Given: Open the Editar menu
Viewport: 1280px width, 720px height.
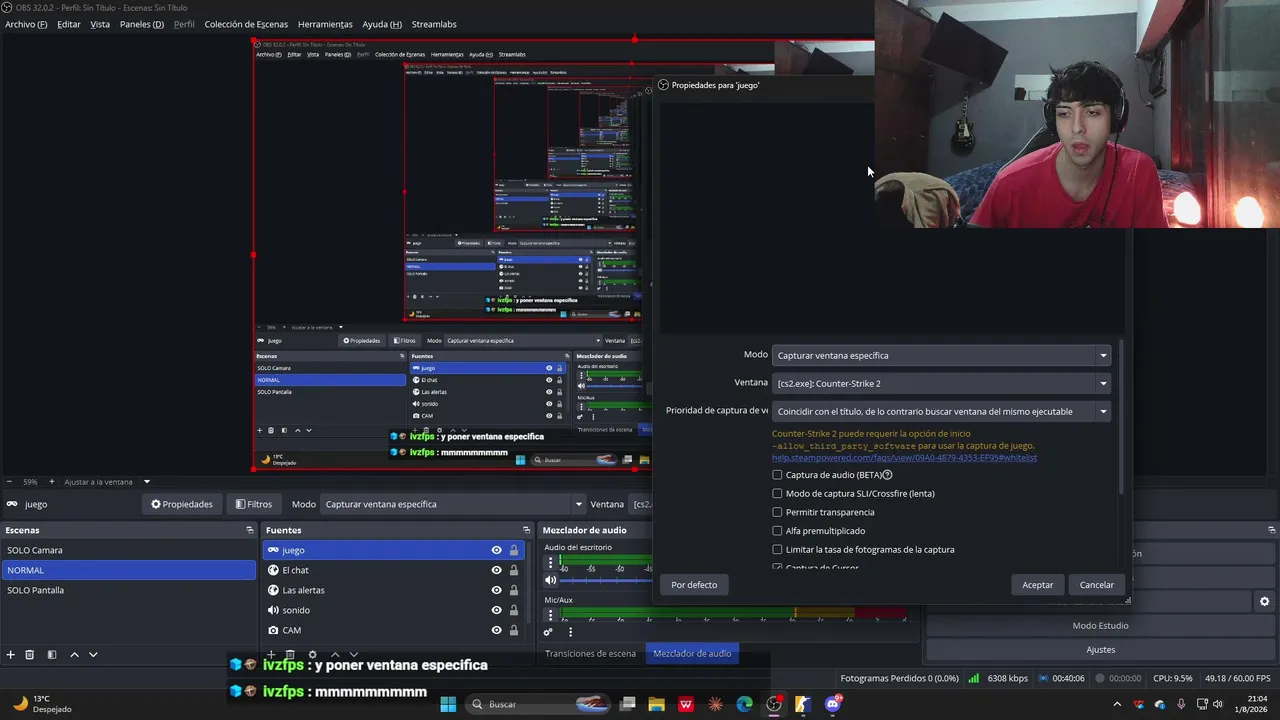Looking at the screenshot, I should pos(69,24).
